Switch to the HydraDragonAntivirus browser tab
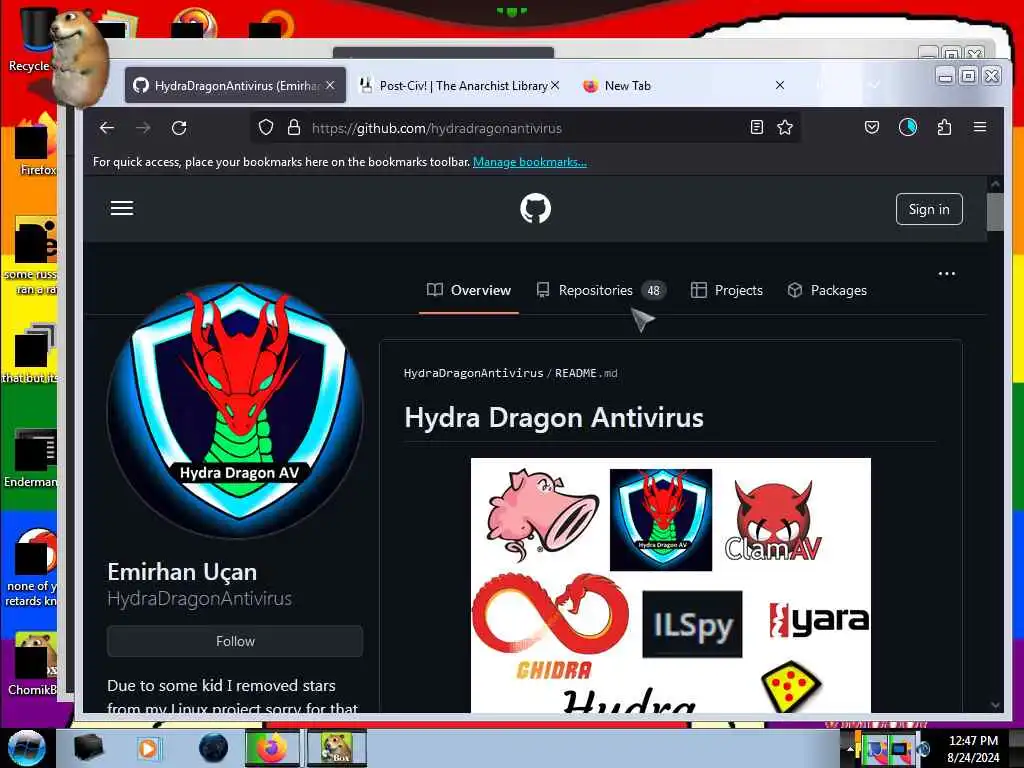 tap(235, 86)
